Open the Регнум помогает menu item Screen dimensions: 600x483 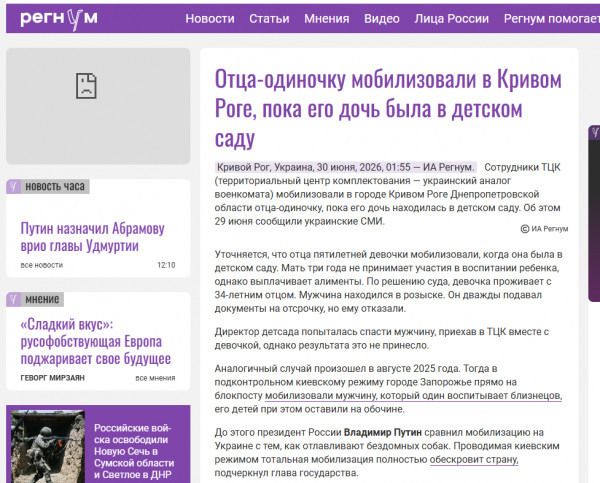pyautogui.click(x=551, y=19)
